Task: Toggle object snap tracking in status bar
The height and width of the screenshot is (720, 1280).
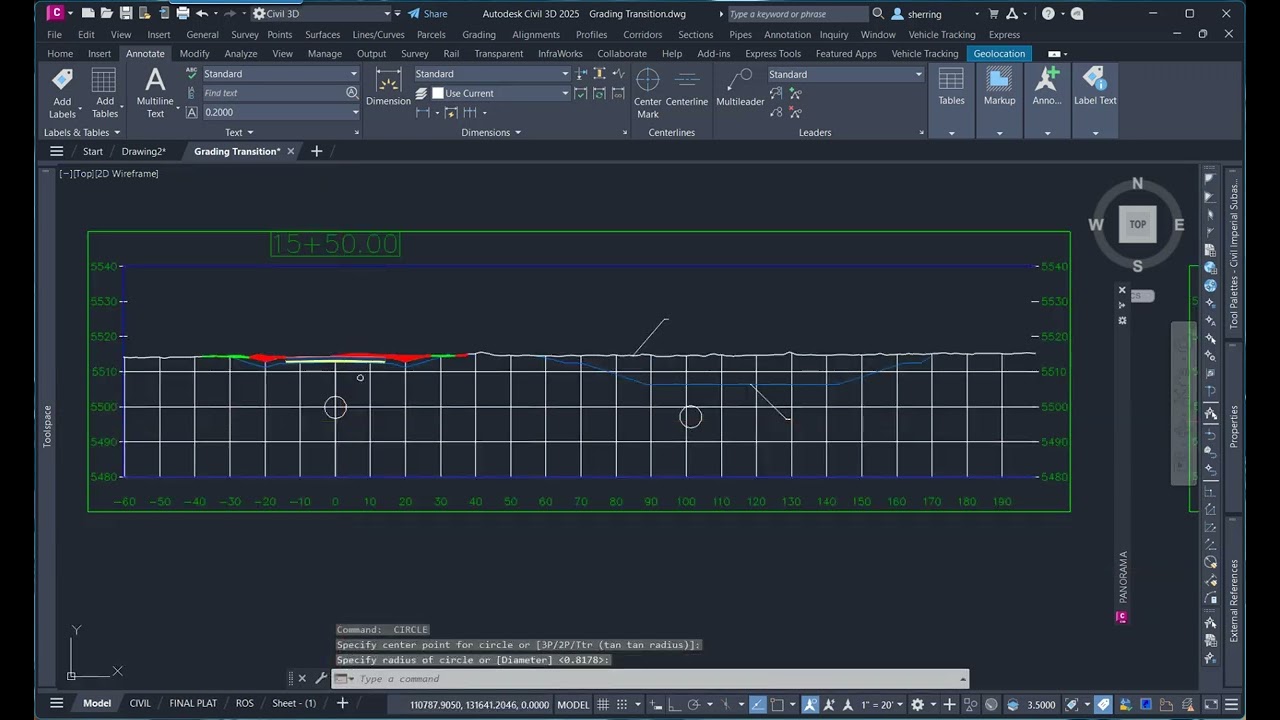Action: [x=758, y=704]
